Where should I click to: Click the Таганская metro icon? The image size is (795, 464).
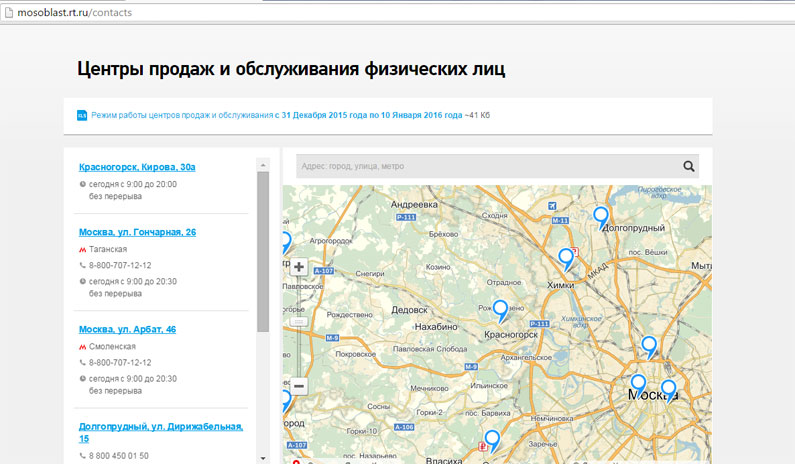[x=82, y=249]
